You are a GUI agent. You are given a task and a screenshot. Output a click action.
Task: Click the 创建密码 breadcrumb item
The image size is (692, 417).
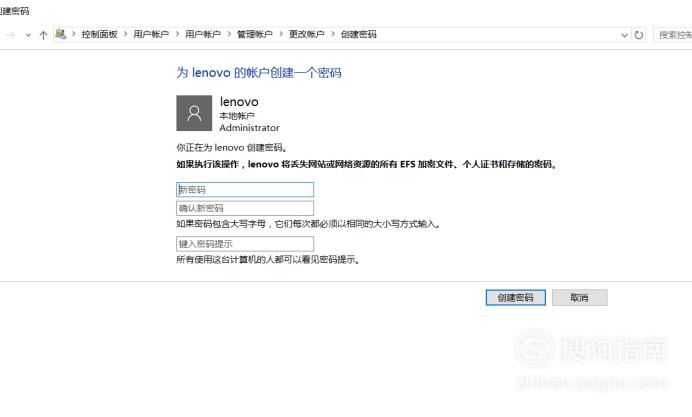[x=358, y=34]
